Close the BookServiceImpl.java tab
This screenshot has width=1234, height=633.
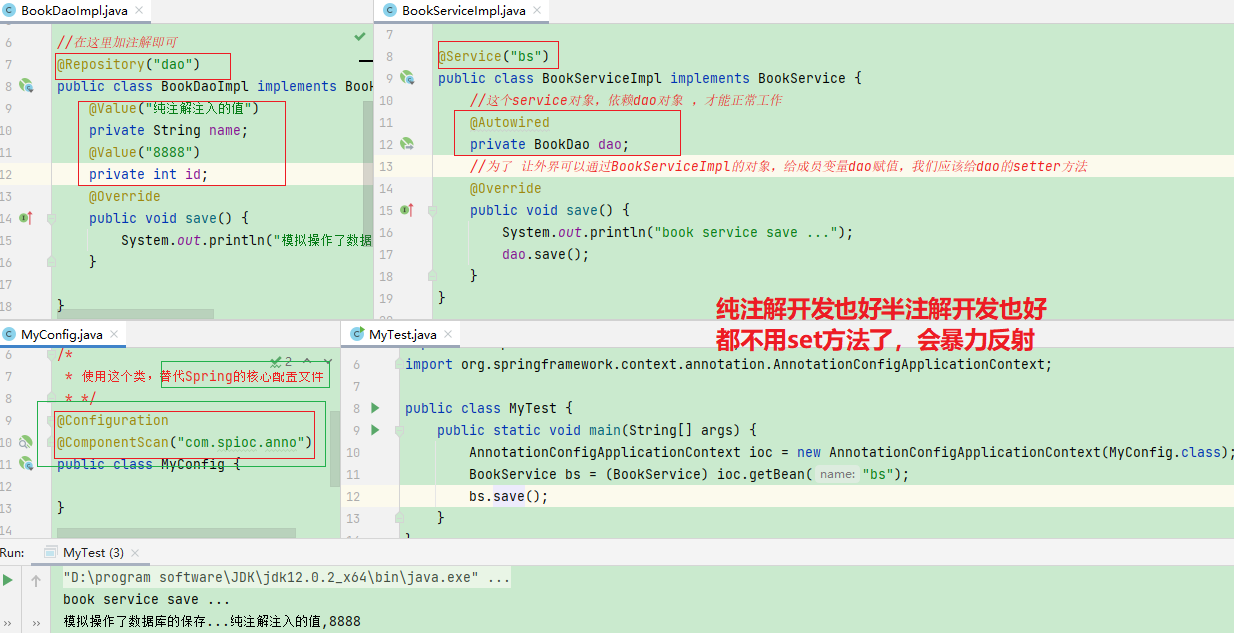pyautogui.click(x=537, y=11)
